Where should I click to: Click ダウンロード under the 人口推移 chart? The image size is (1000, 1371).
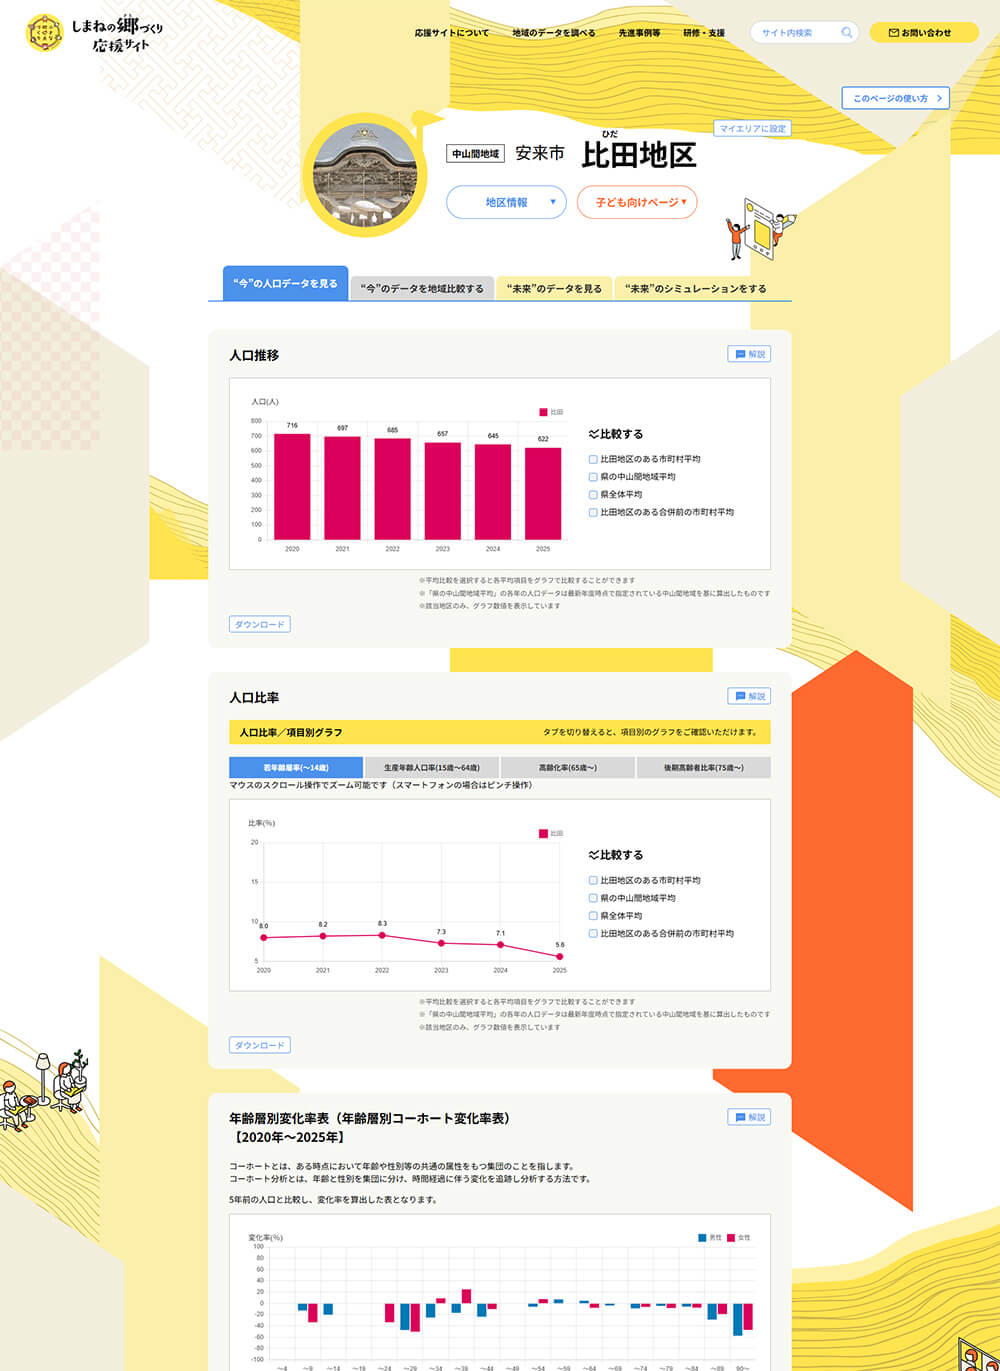click(259, 624)
